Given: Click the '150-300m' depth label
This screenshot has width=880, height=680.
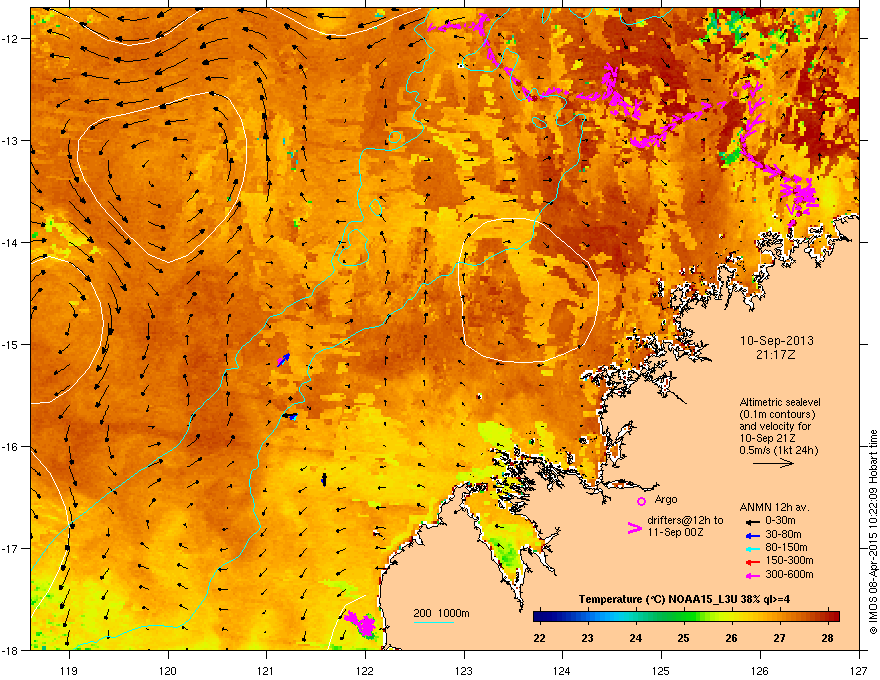Looking at the screenshot, I should pyautogui.click(x=789, y=560).
